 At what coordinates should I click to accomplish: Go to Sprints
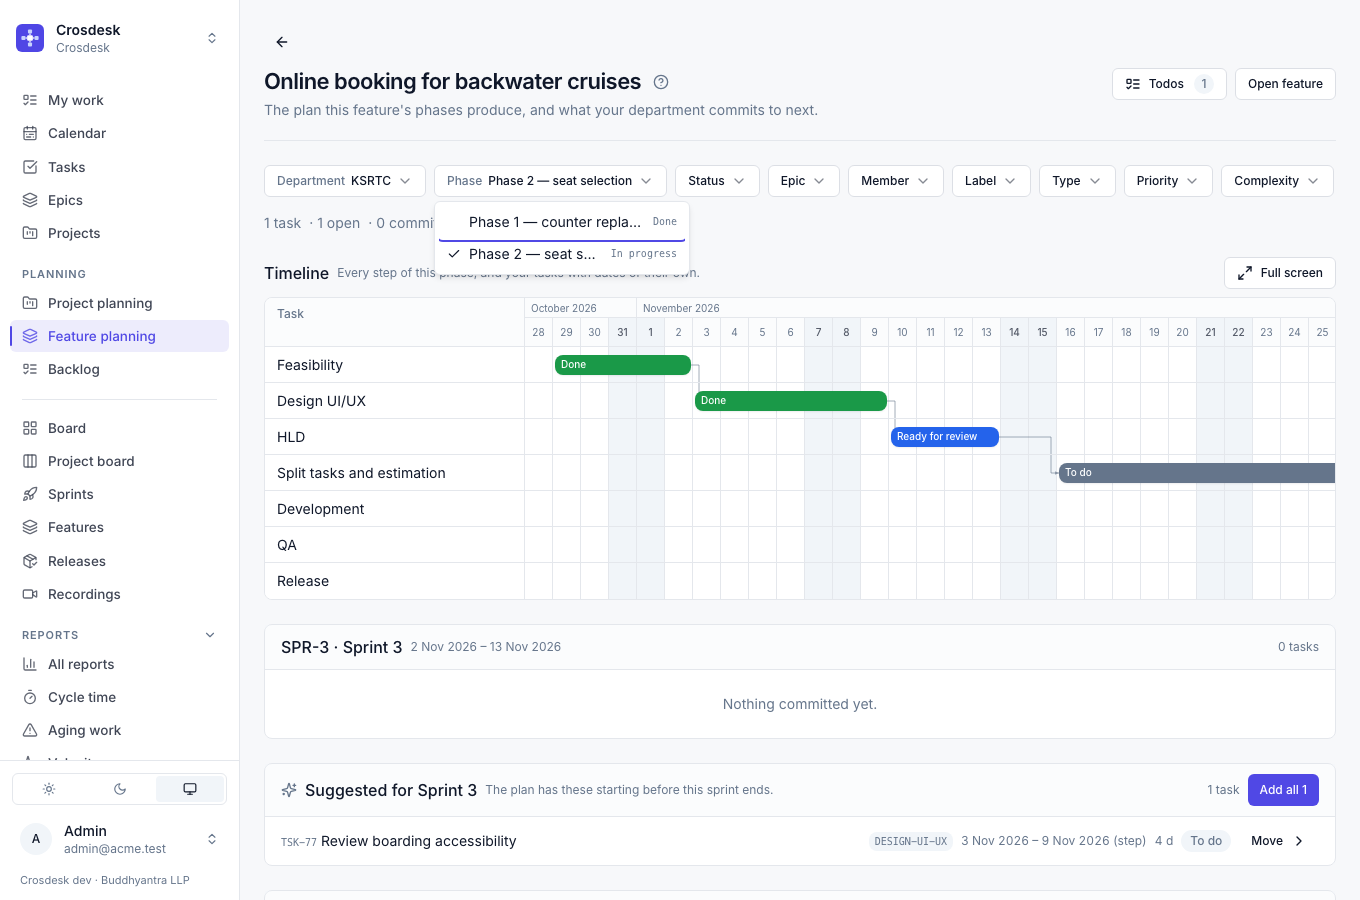click(x=119, y=494)
